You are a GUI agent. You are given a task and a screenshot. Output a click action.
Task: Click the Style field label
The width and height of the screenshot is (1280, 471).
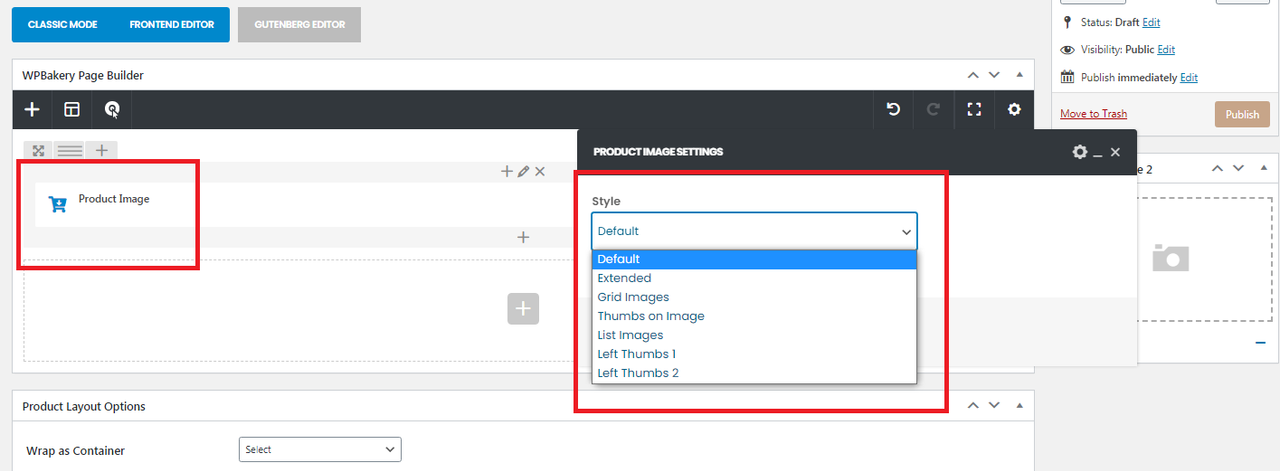tap(606, 201)
